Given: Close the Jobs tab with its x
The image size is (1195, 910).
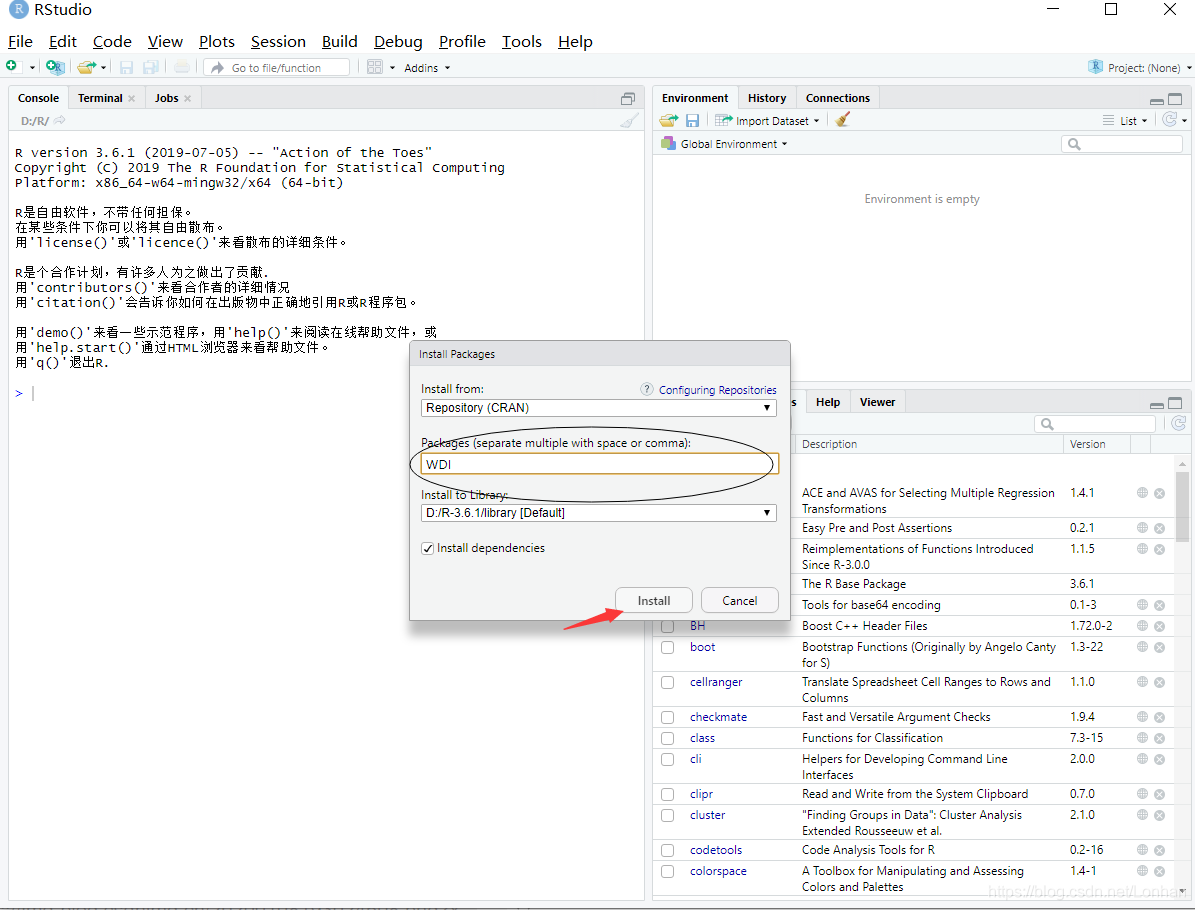Looking at the screenshot, I should click(187, 98).
